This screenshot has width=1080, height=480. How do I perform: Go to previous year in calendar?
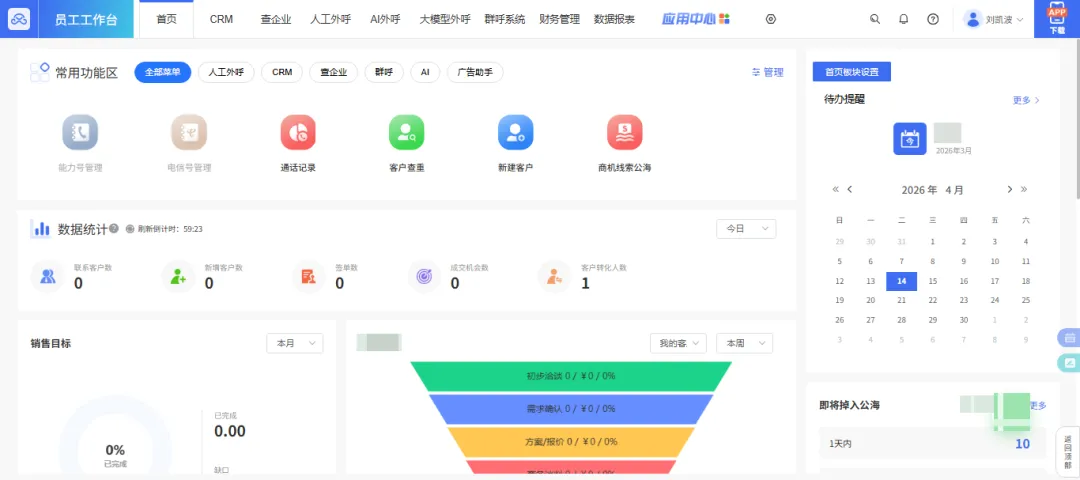point(835,189)
